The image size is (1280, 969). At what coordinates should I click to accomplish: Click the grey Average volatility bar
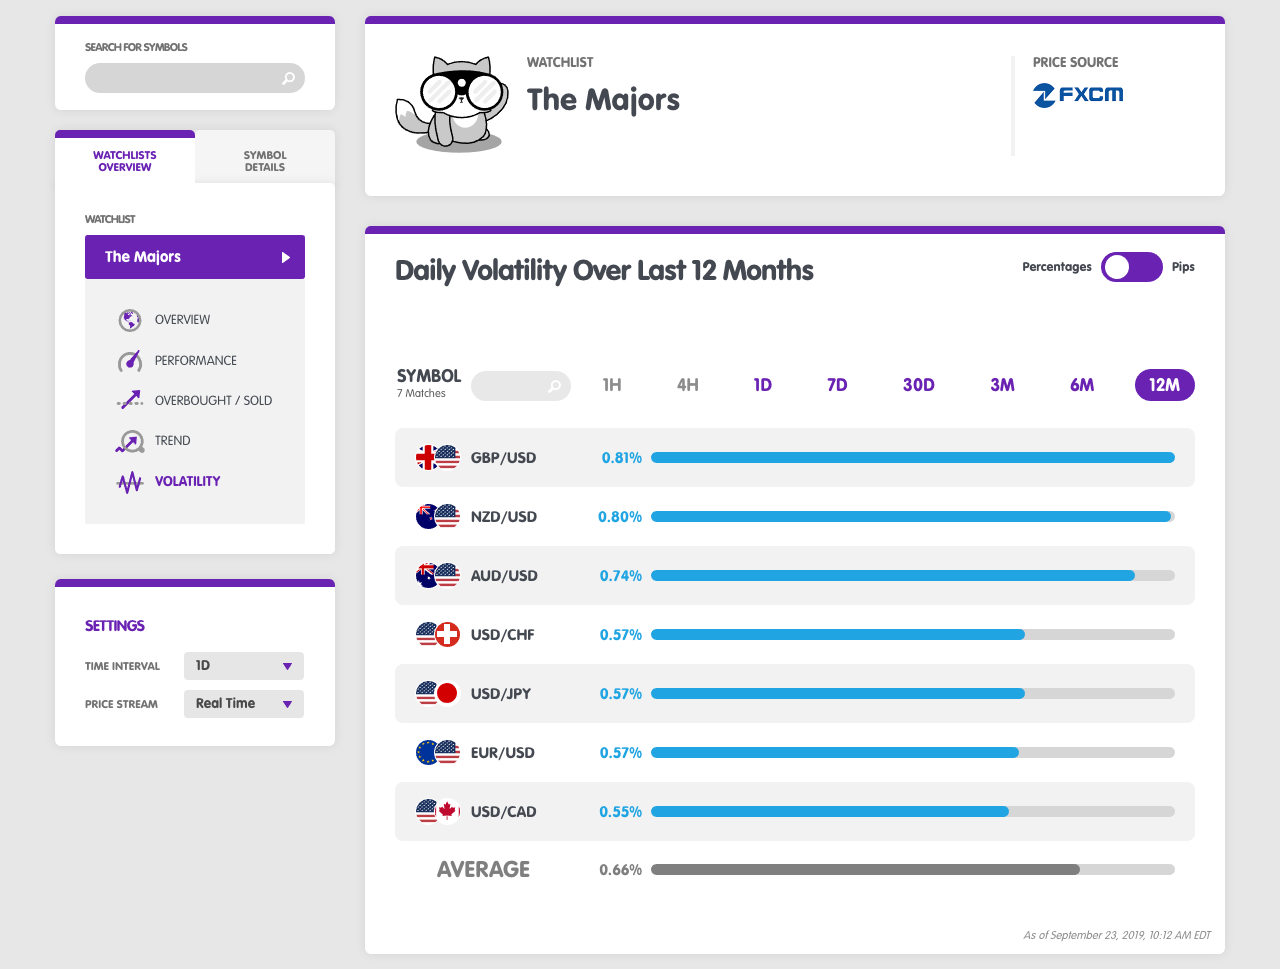point(913,870)
